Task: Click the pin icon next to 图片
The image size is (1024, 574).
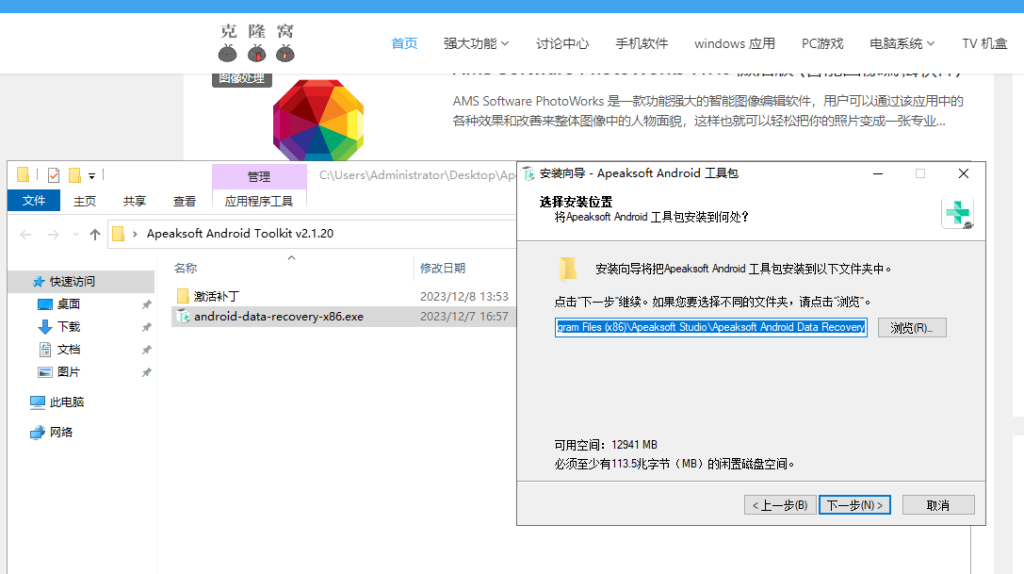Action: [x=146, y=373]
